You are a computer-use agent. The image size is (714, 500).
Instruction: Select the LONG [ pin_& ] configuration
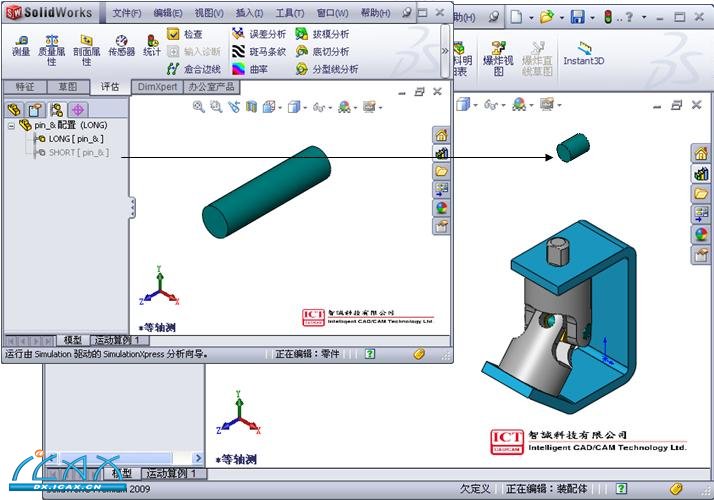tap(70, 139)
